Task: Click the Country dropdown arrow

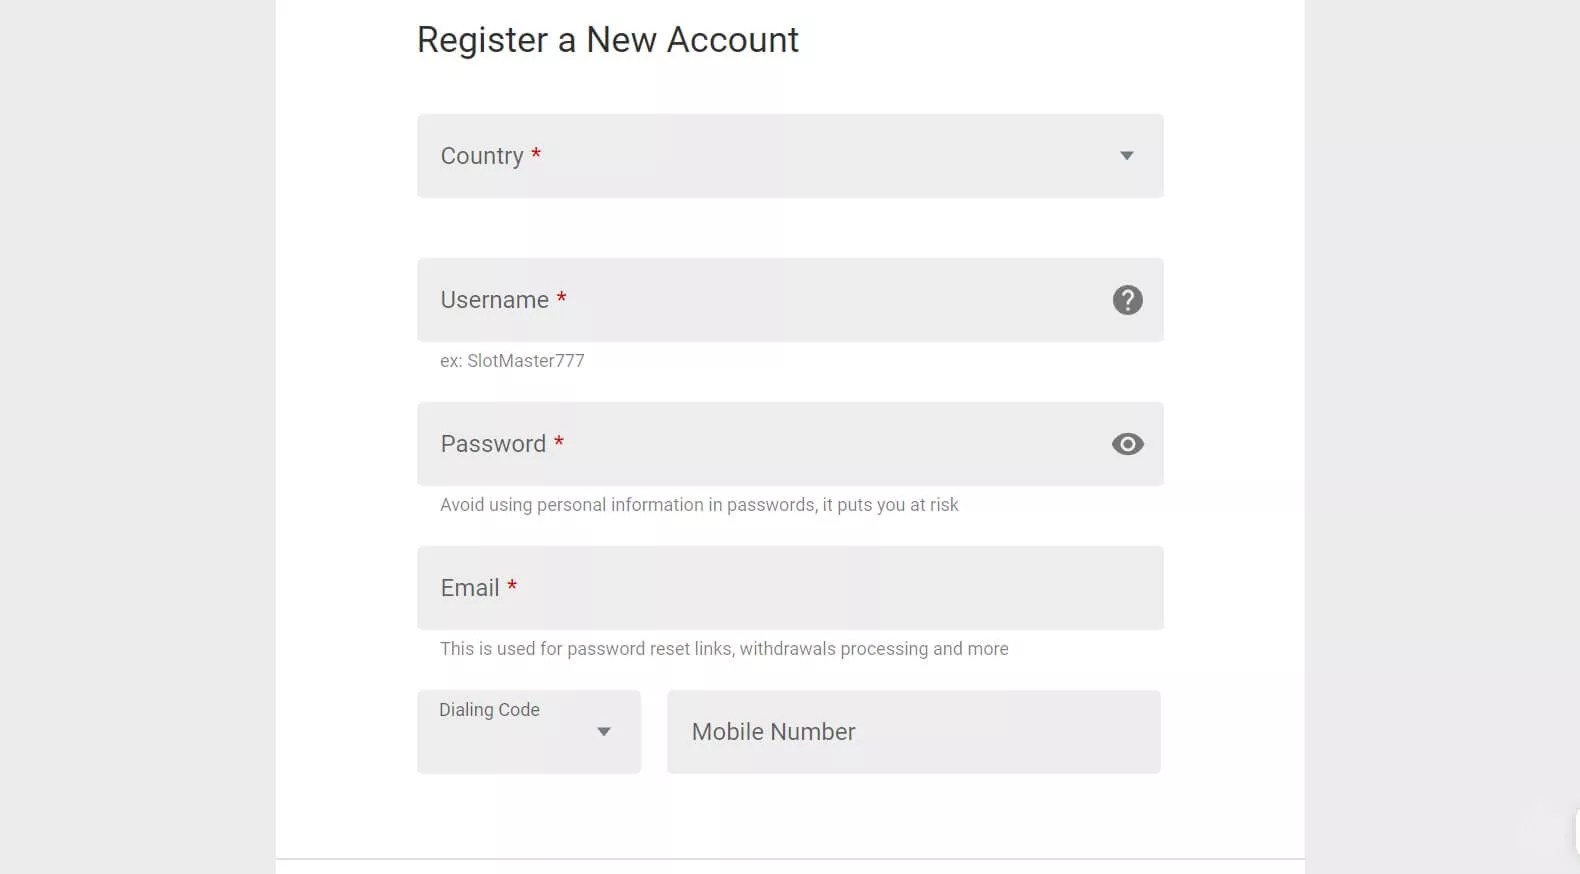Action: (1126, 156)
